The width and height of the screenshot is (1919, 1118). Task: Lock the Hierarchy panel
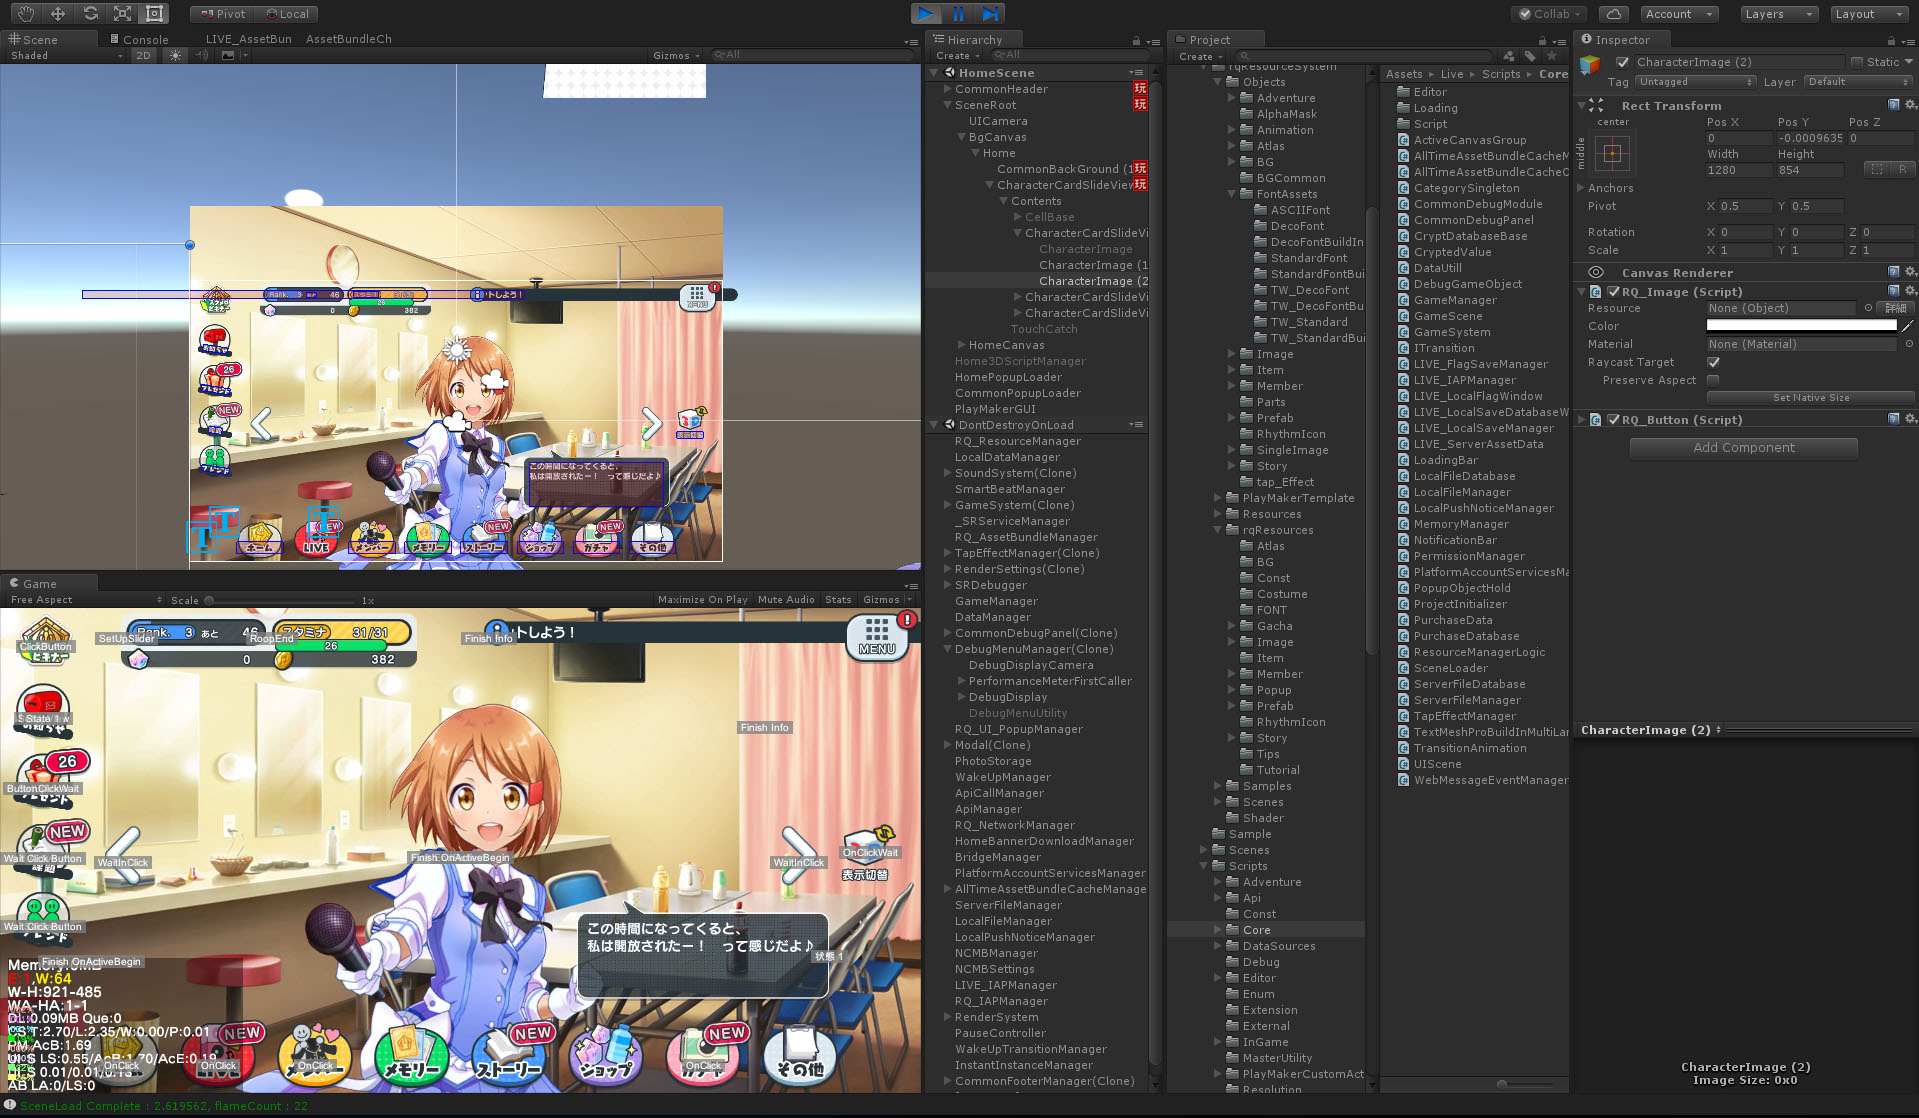1136,41
